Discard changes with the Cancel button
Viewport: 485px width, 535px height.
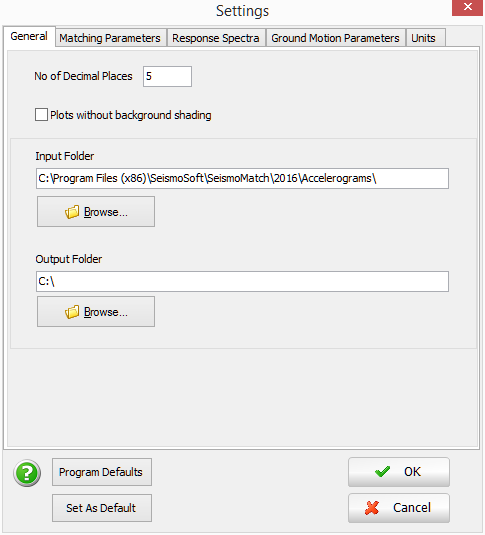point(399,508)
